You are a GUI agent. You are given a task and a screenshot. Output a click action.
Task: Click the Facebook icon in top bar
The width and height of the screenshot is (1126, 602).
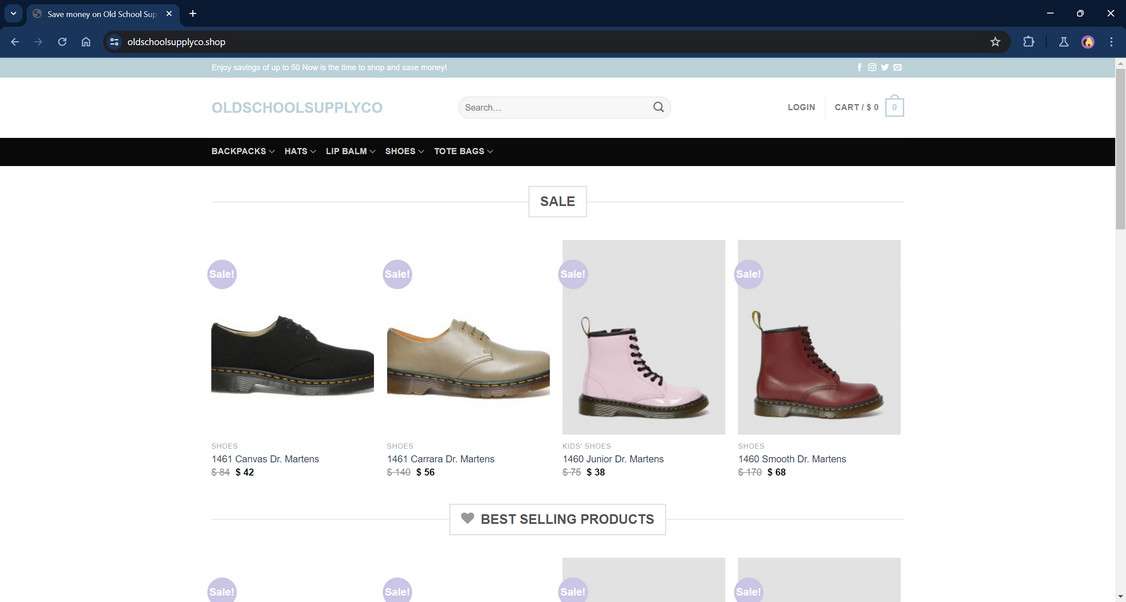pos(860,68)
